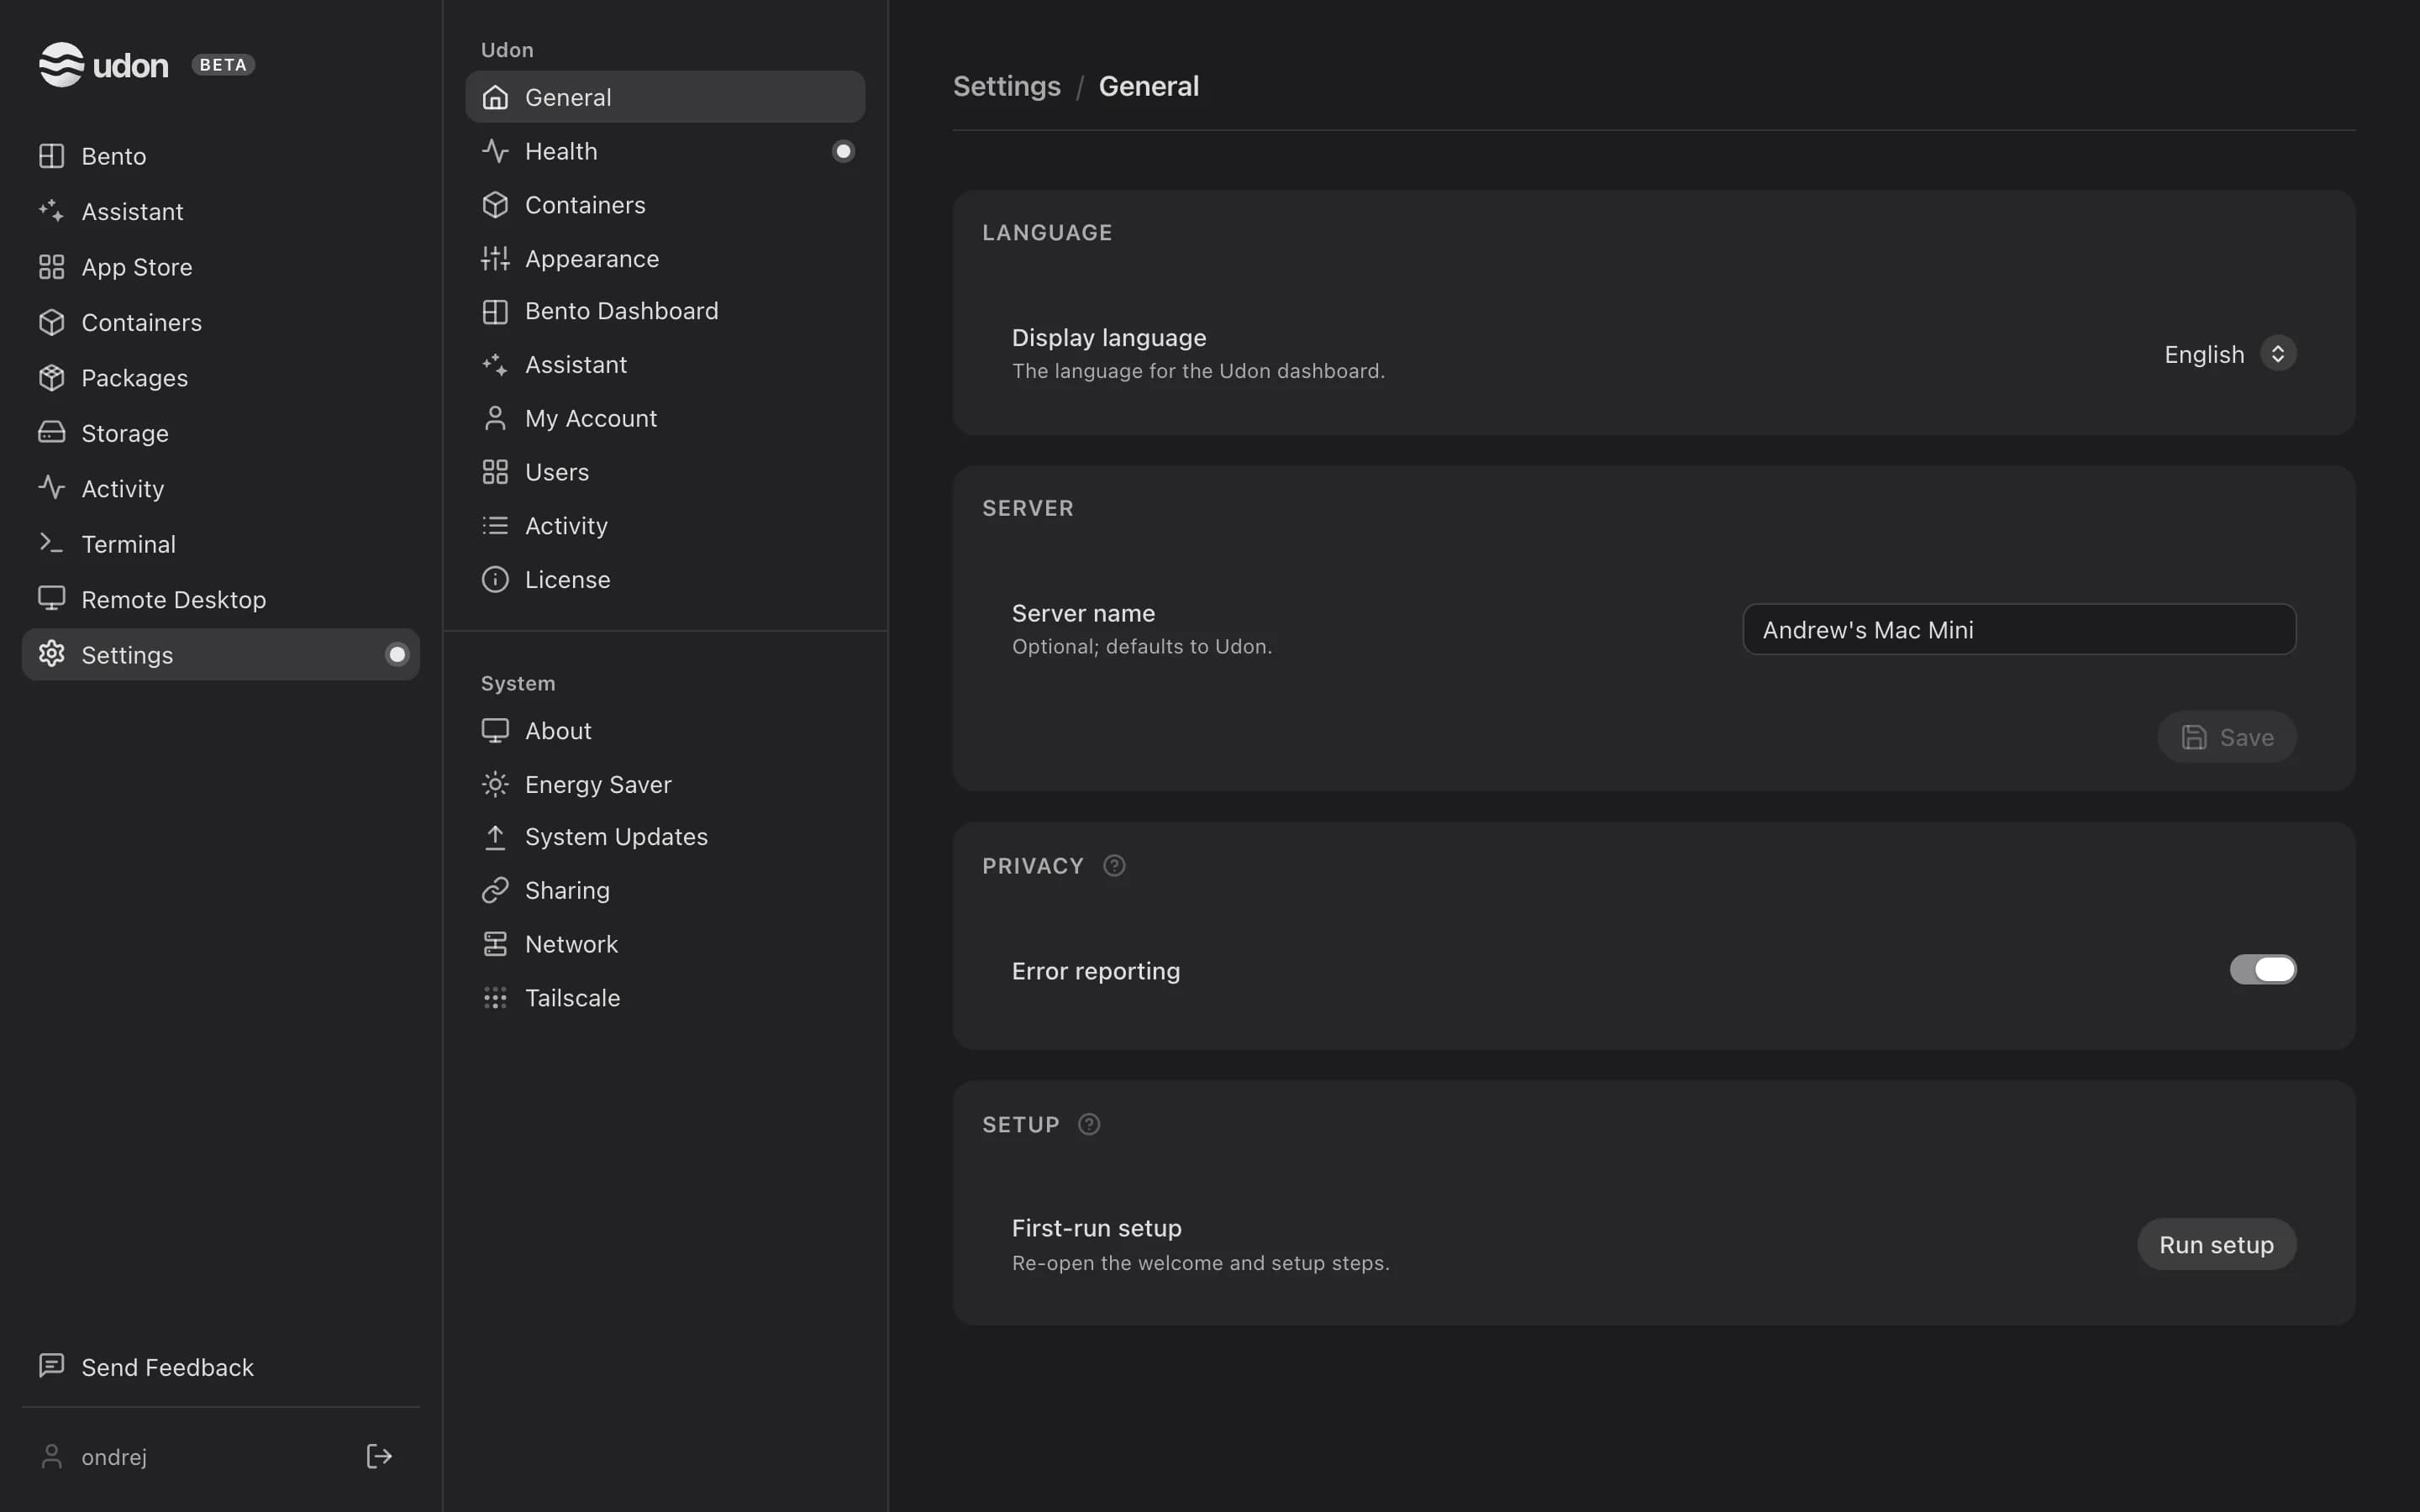Viewport: 2420px width, 1512px height.
Task: Go to the Network settings page
Action: (x=665, y=944)
